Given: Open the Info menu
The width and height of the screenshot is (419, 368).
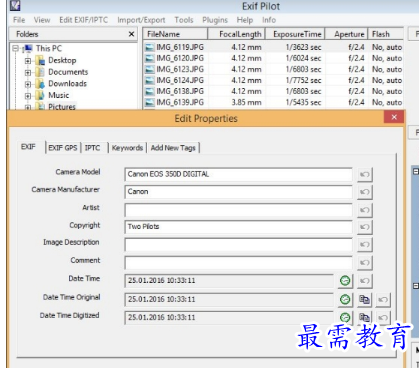Looking at the screenshot, I should 269,20.
